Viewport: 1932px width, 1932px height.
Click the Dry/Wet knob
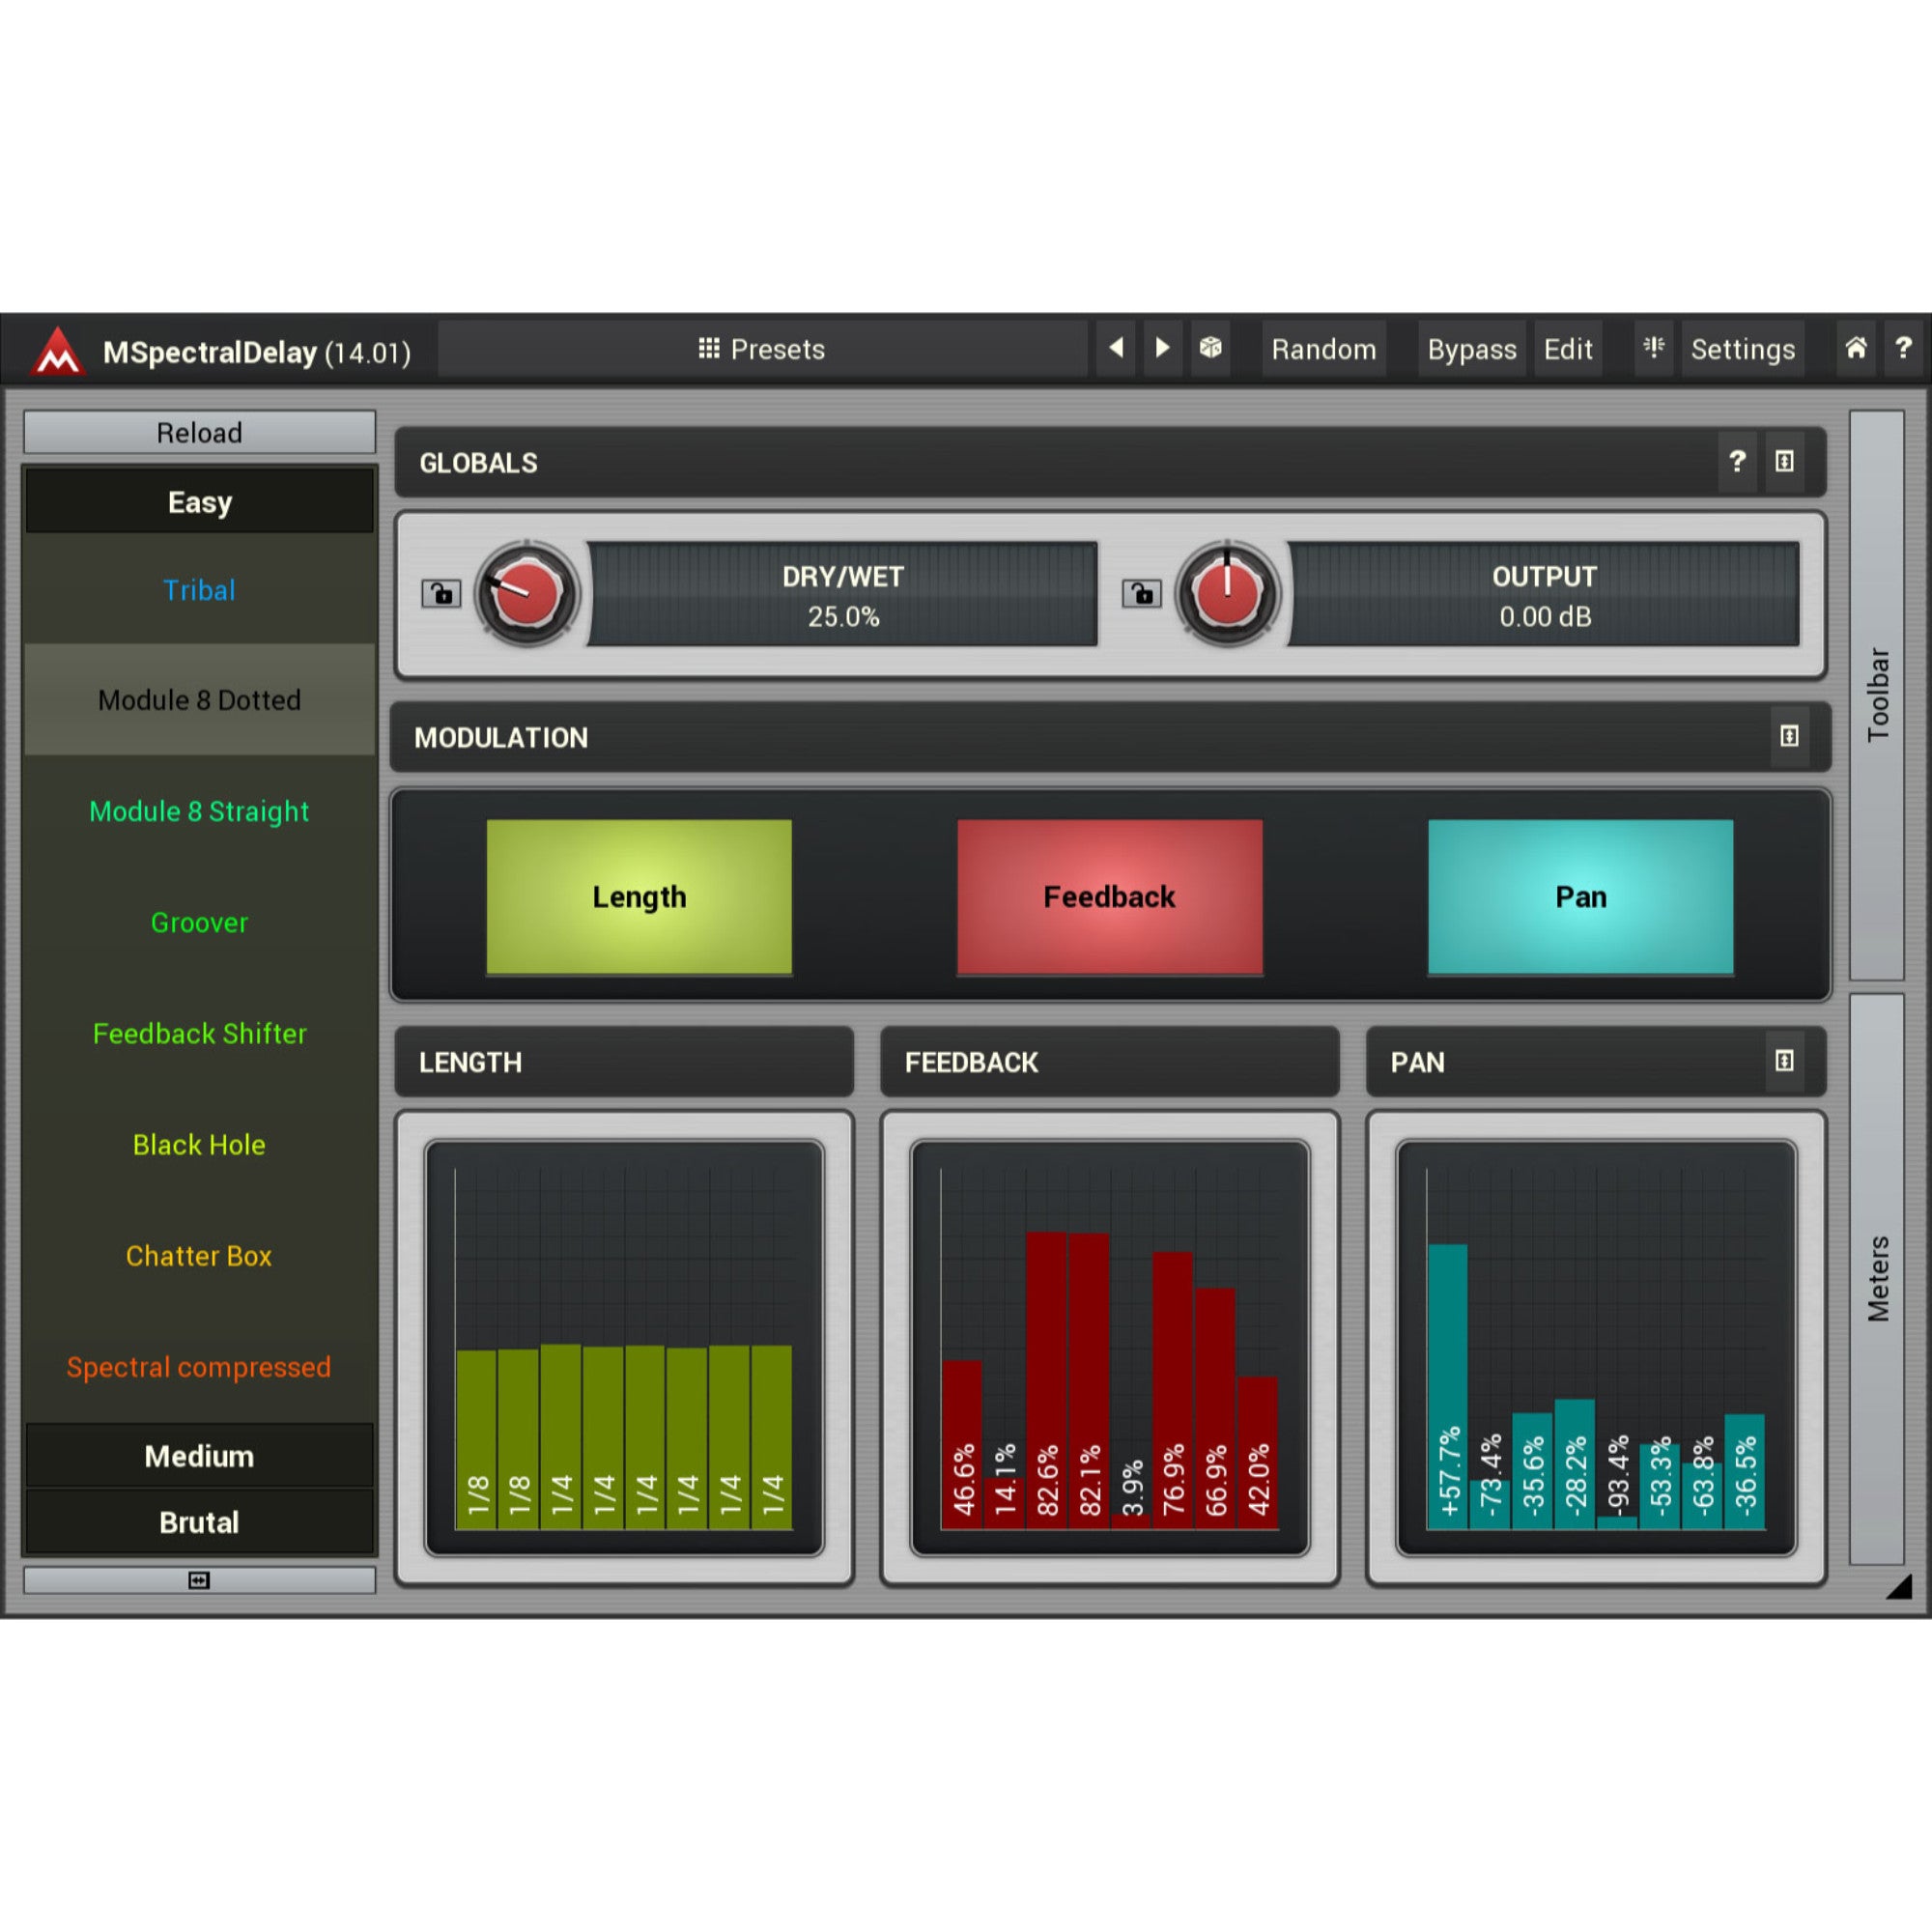526,593
